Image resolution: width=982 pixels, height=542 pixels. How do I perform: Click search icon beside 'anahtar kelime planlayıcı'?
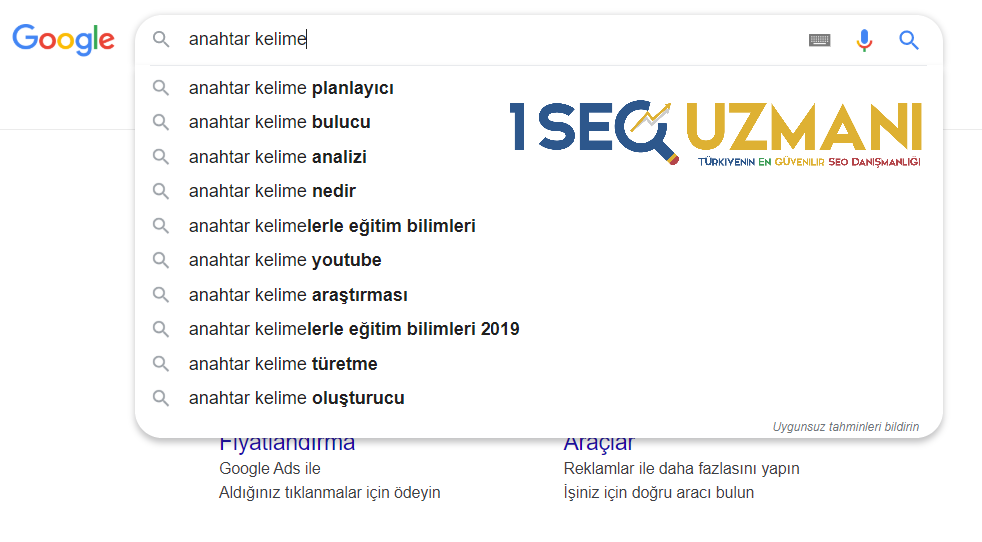click(x=161, y=88)
